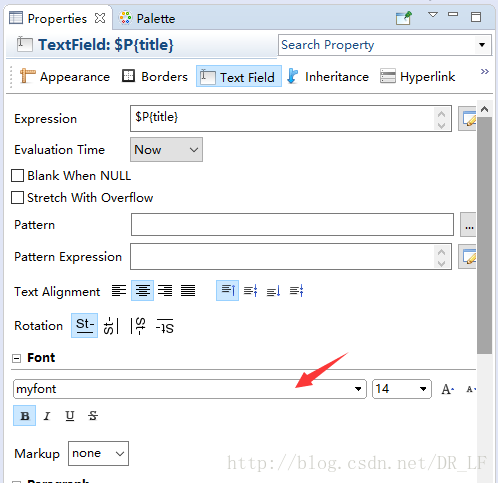
Task: Enable Stretch With Overflow checkbox
Action: click(x=17, y=198)
